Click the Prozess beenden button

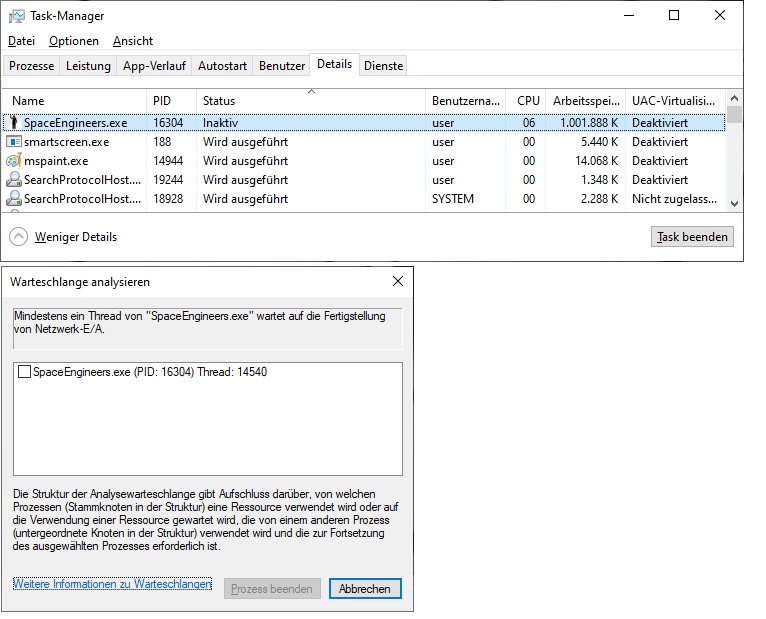tap(272, 589)
